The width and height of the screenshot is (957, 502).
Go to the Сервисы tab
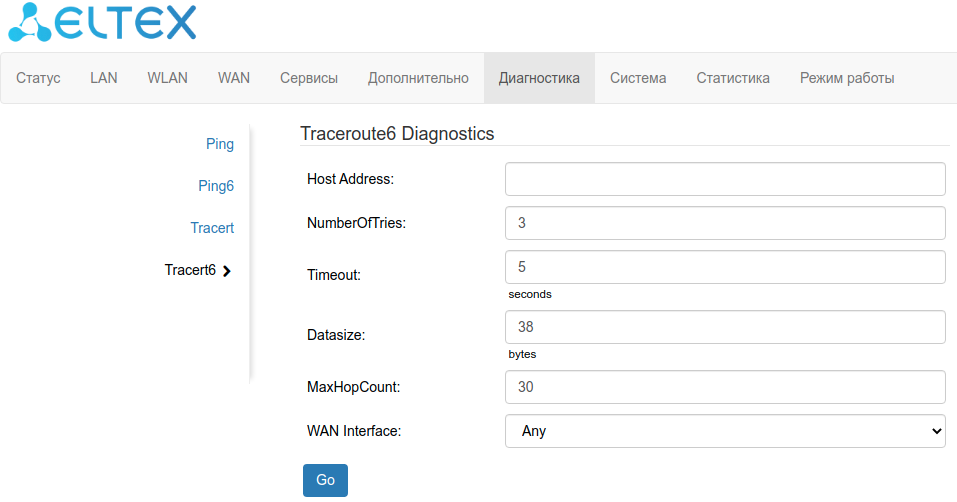point(309,78)
